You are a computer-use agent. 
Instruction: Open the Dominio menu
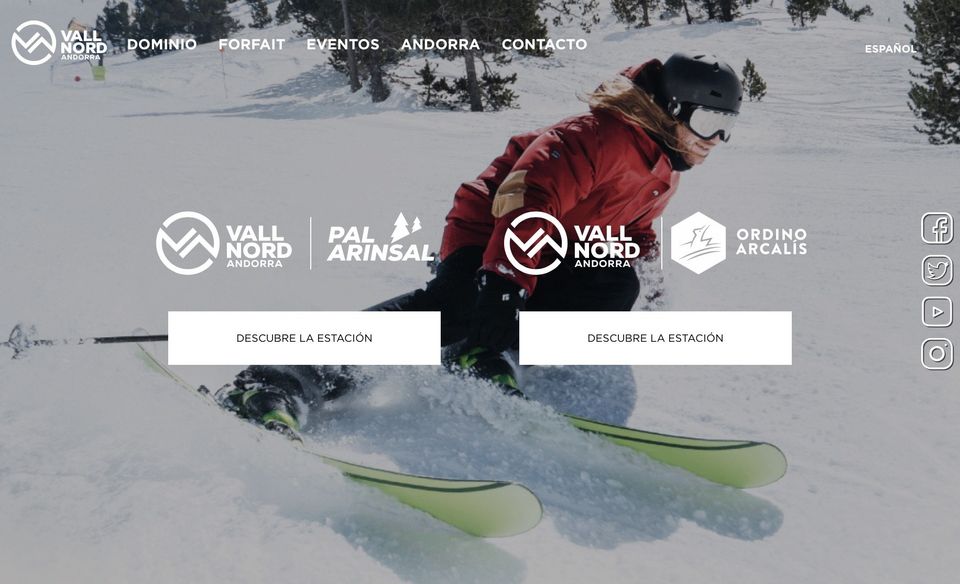162,44
